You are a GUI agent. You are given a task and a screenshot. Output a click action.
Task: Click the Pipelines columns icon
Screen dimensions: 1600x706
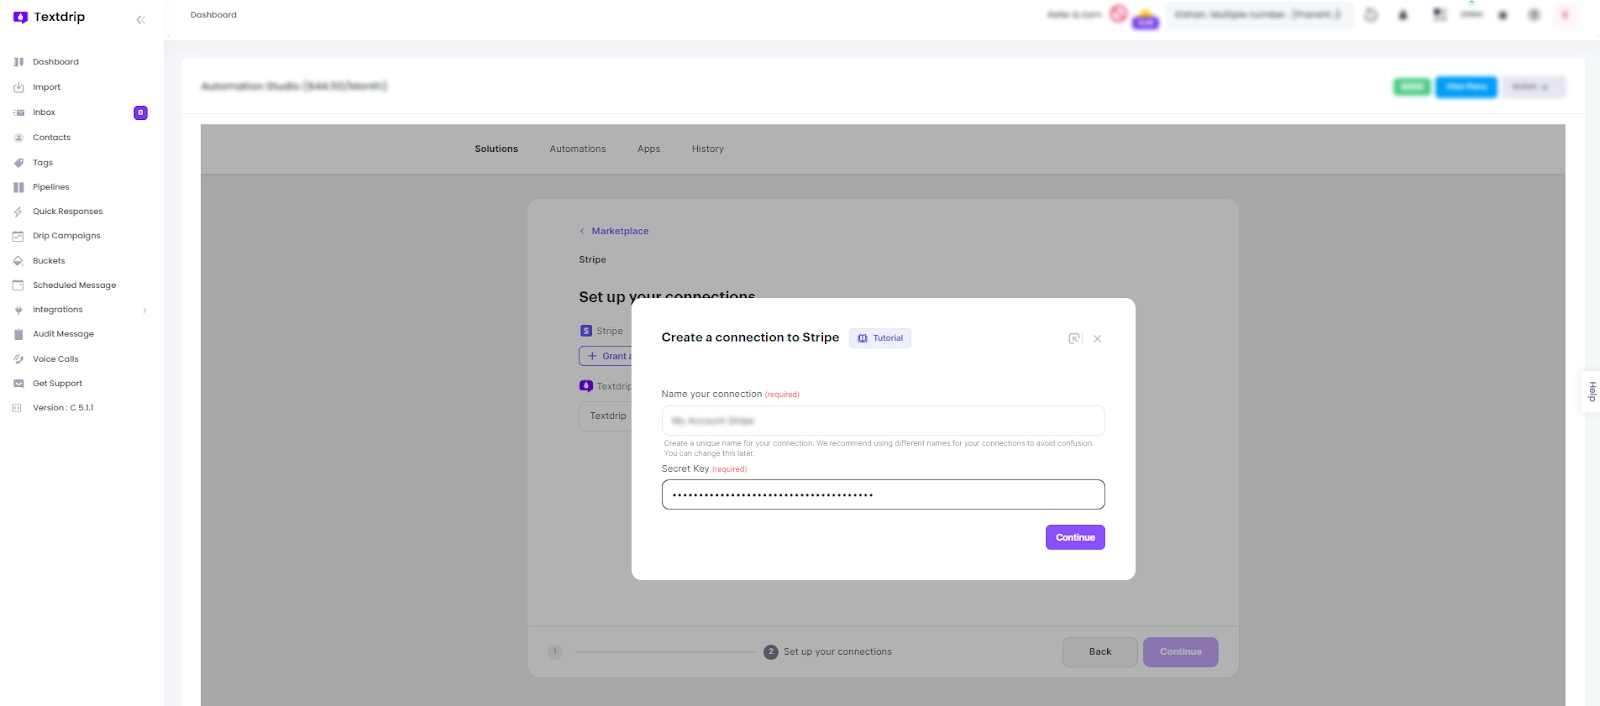click(x=18, y=187)
